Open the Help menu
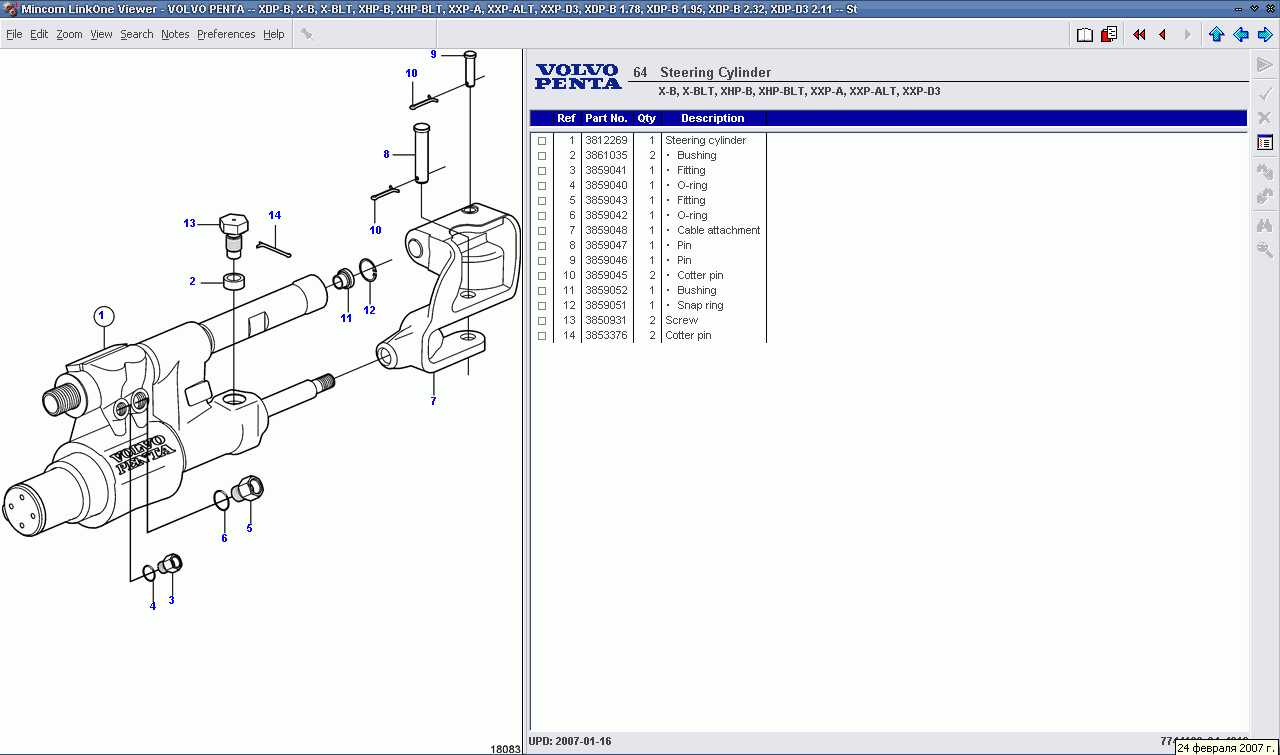 [274, 34]
